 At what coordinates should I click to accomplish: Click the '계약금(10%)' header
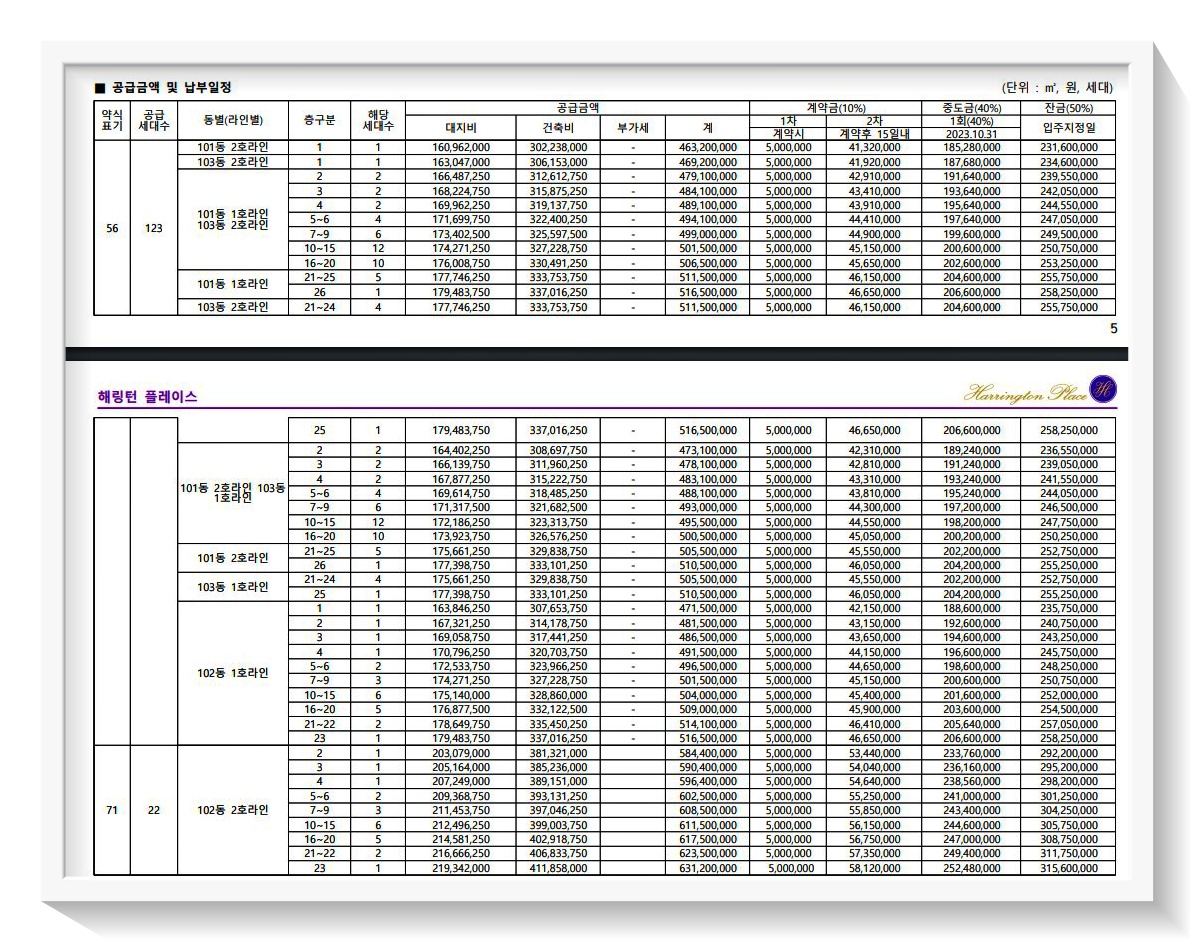pos(835,108)
